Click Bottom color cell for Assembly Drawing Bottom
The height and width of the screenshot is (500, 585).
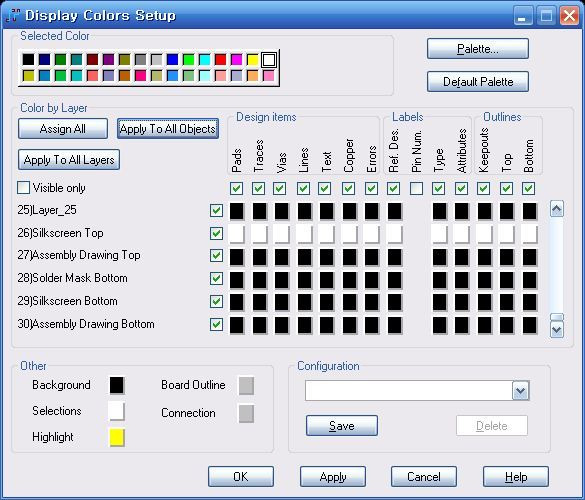(529, 325)
